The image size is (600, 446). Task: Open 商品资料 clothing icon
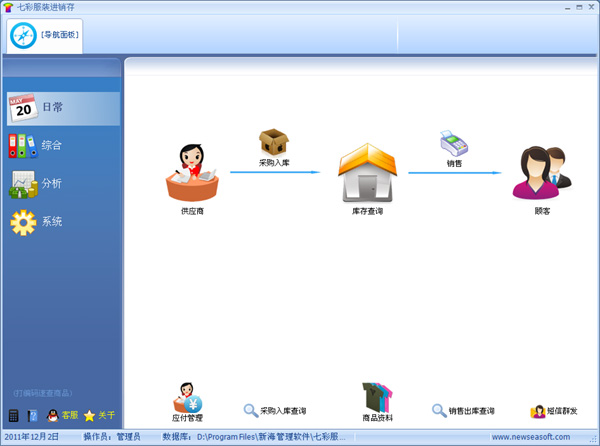coord(377,398)
